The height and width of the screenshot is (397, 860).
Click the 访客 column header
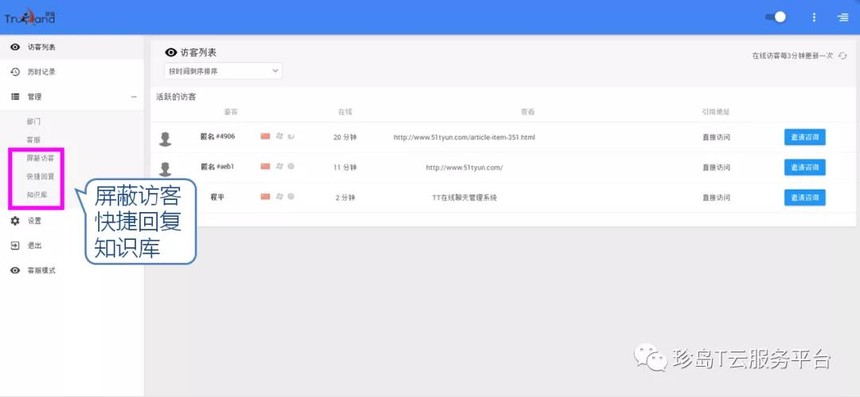point(231,112)
